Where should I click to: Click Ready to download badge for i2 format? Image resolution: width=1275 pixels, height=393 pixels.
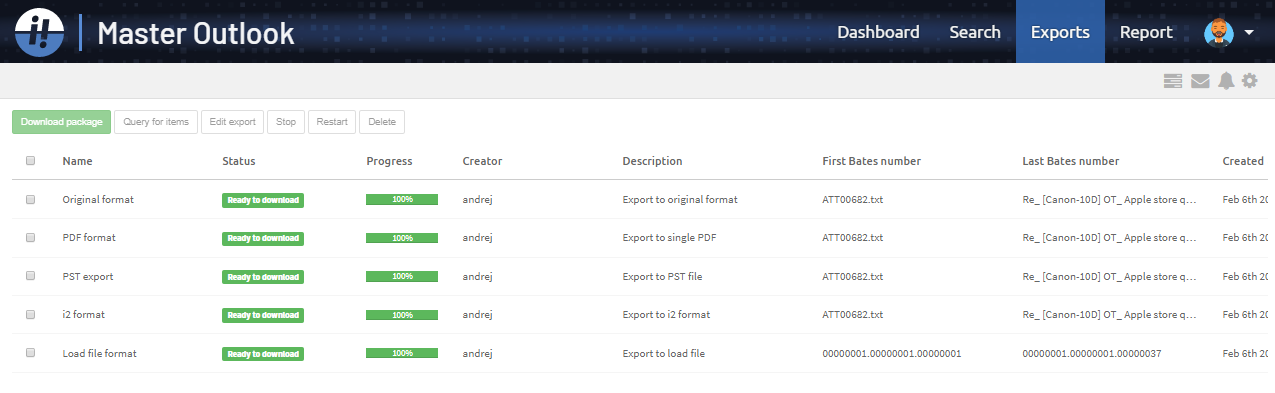tap(263, 315)
